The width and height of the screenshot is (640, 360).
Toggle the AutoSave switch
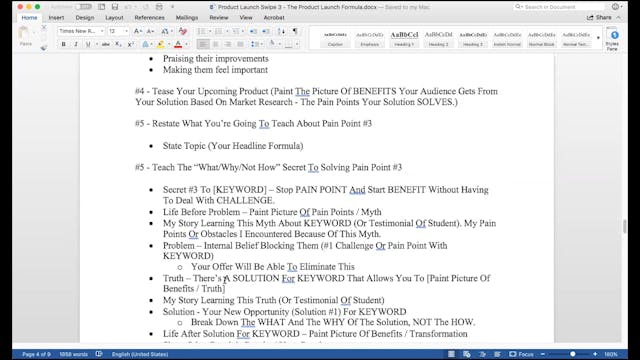(83, 7)
